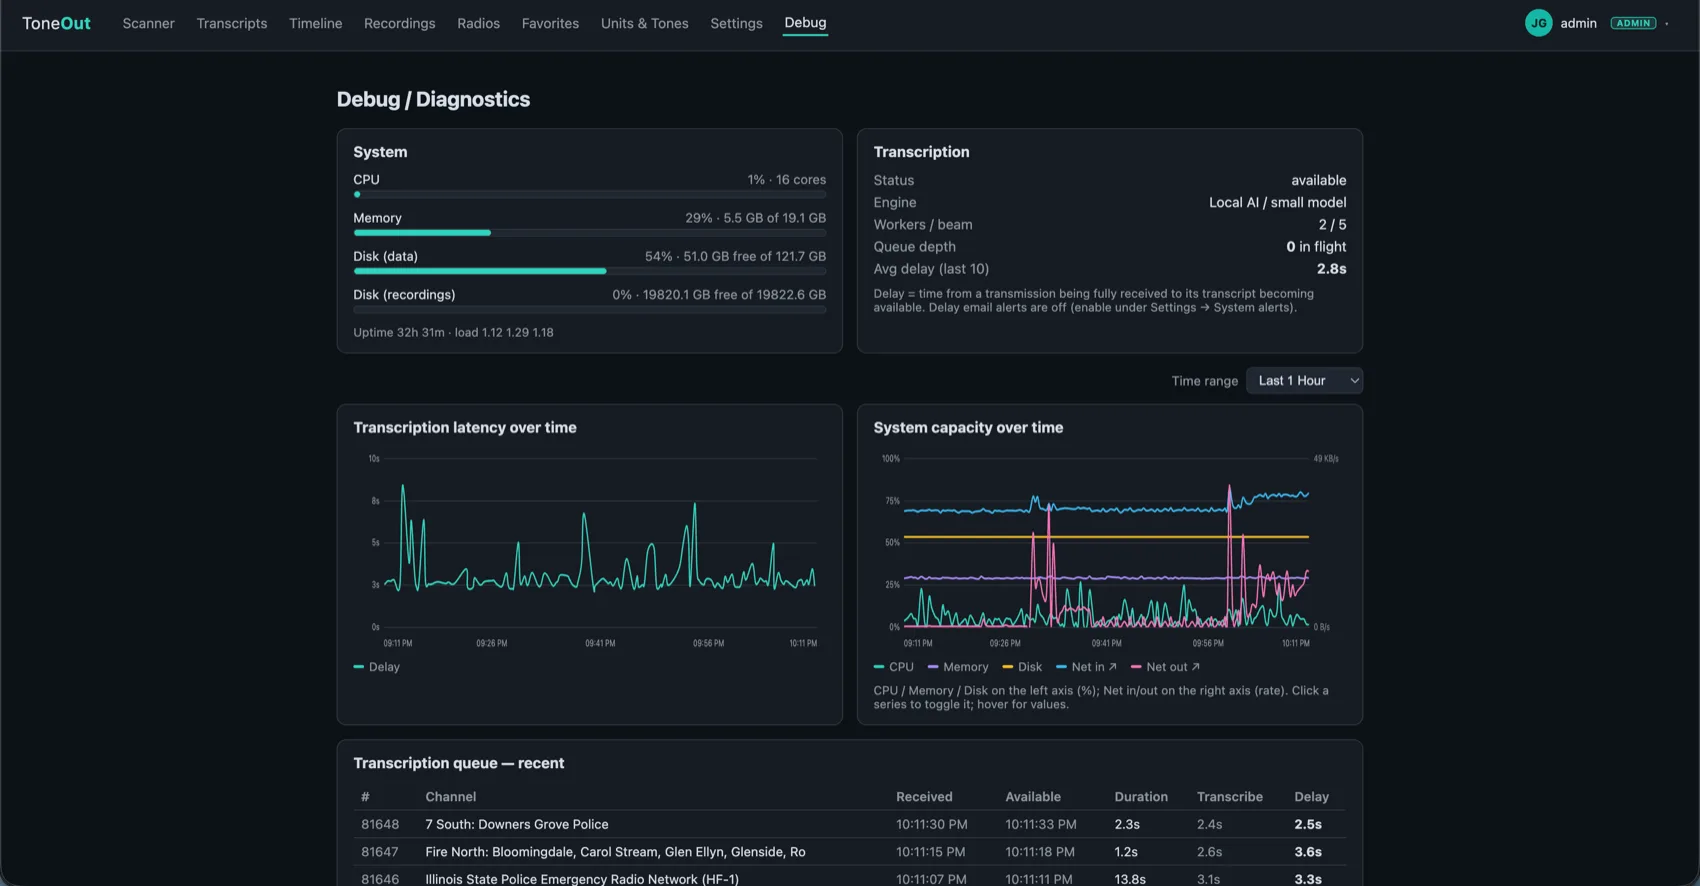
Task: Click the 'available' status value
Action: click(1318, 180)
